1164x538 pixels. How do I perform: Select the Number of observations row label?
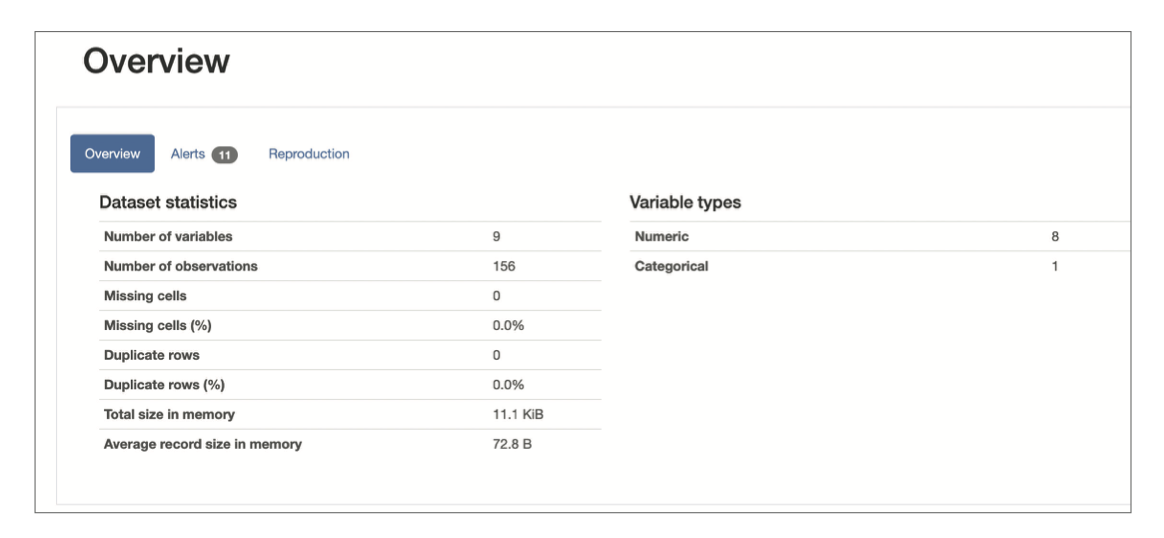tap(181, 266)
